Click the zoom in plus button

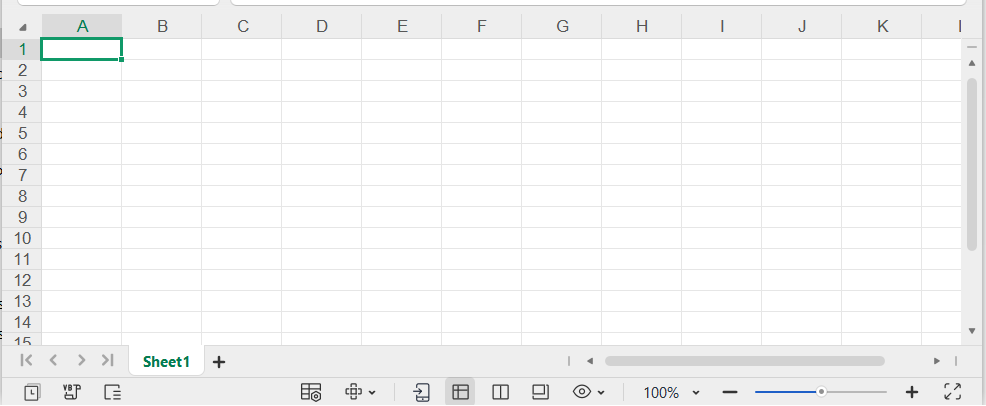pyautogui.click(x=911, y=392)
